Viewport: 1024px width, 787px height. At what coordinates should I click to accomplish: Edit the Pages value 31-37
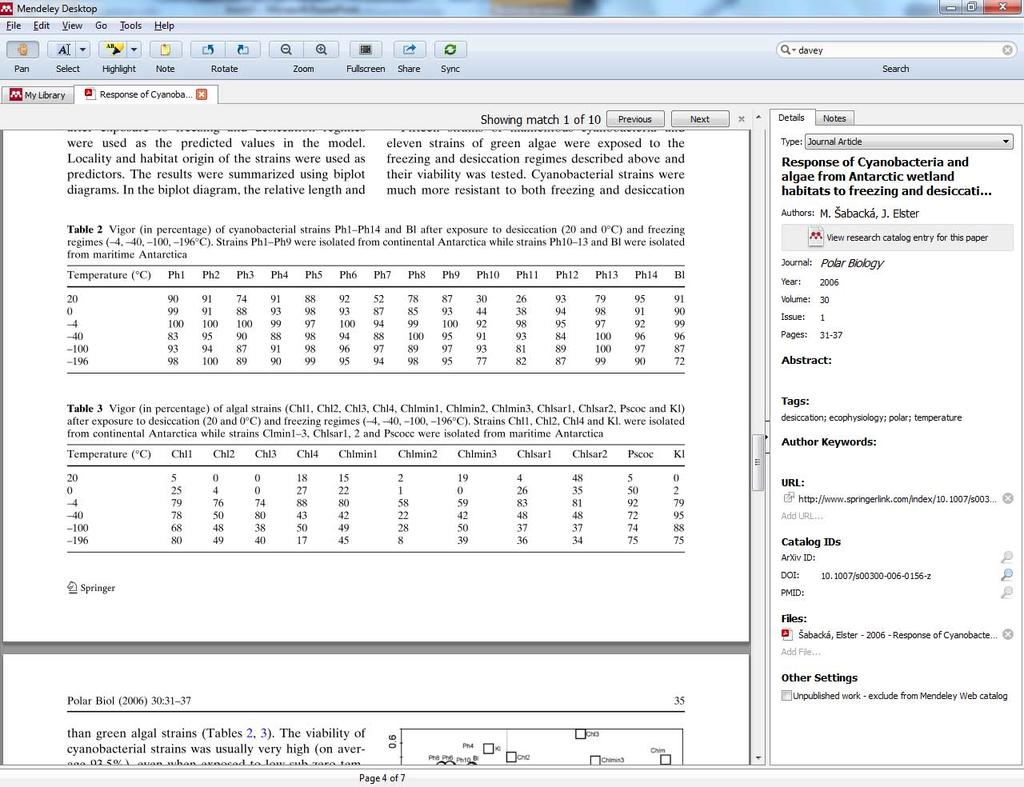point(831,335)
